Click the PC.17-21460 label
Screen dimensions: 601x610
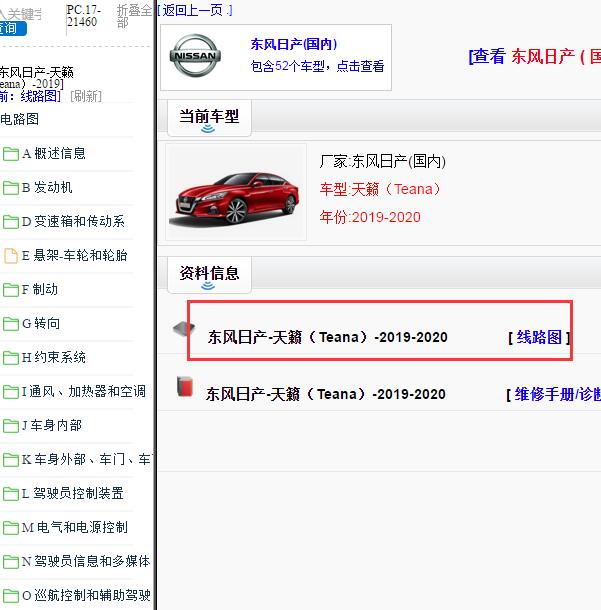click(x=84, y=16)
